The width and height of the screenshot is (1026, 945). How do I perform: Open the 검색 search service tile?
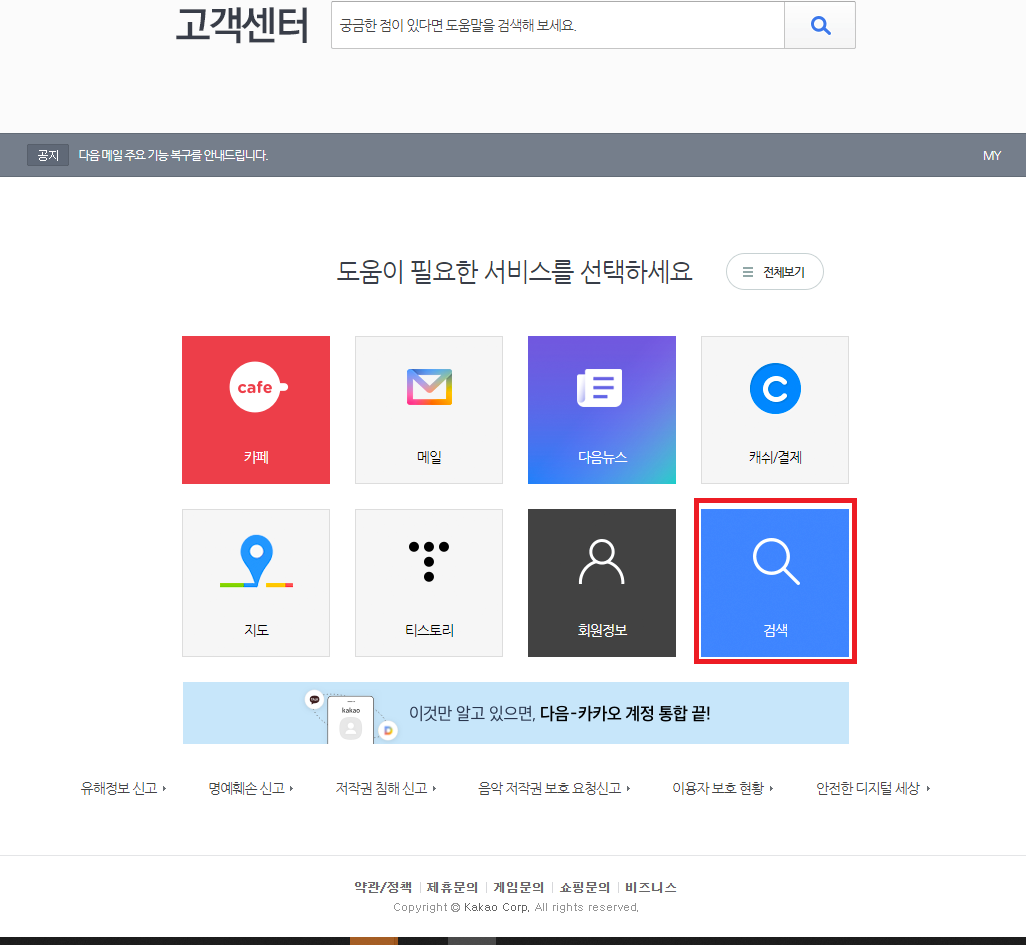775,582
